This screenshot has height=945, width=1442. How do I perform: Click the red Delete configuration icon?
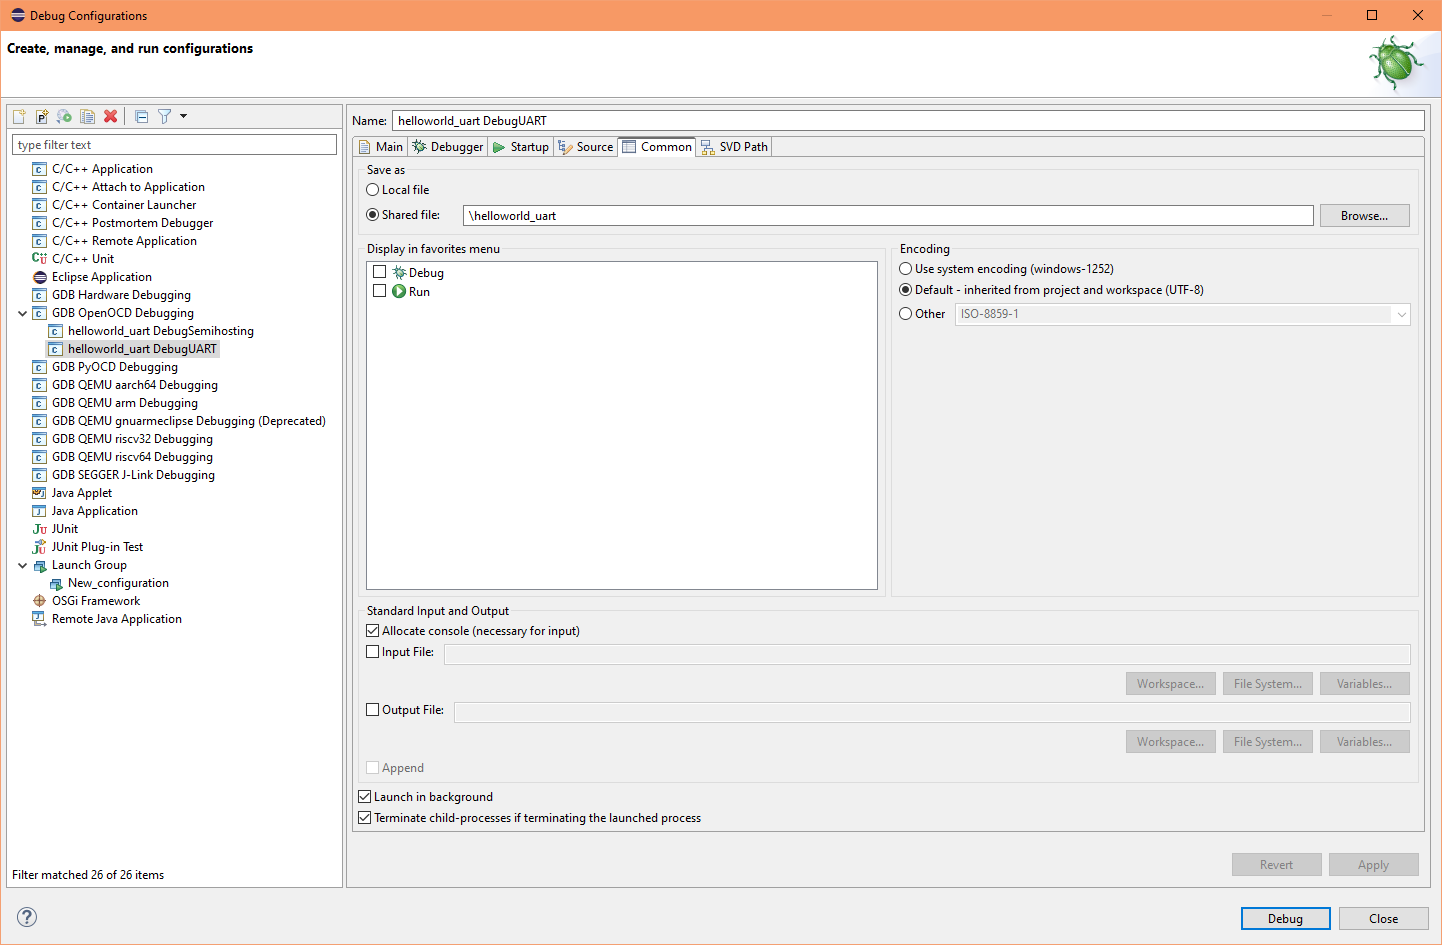point(110,116)
